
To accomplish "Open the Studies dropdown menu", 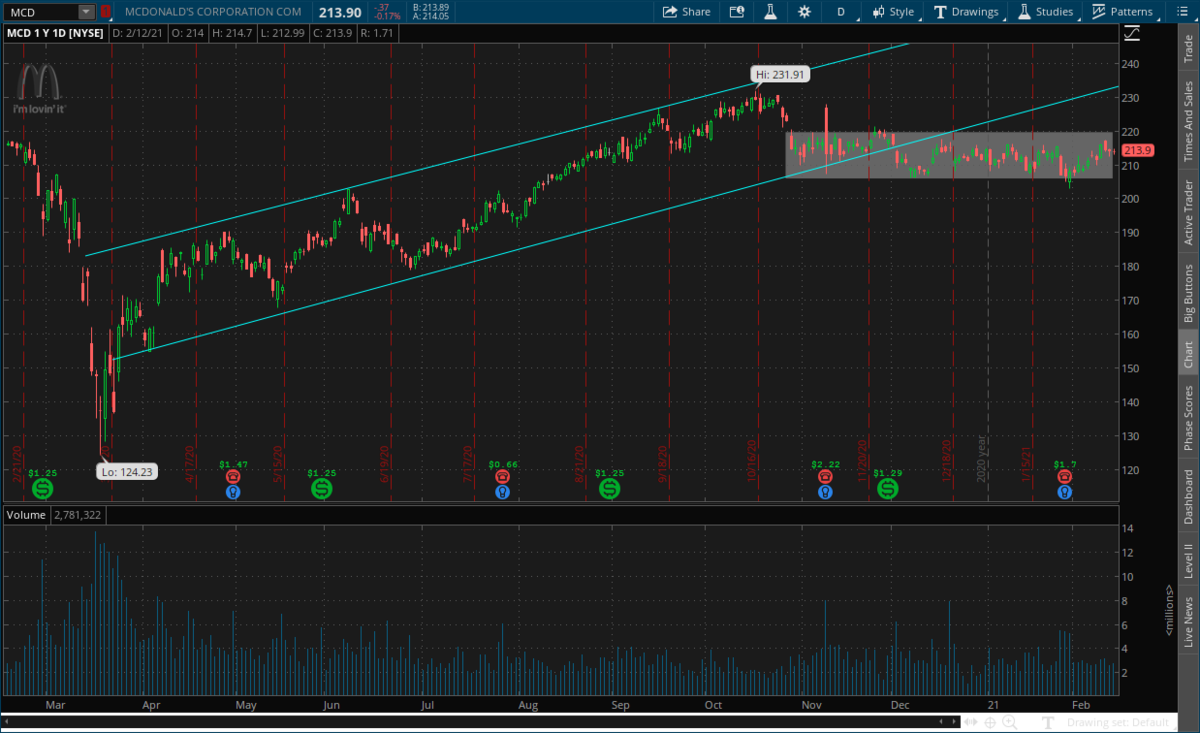I will [x=1047, y=12].
